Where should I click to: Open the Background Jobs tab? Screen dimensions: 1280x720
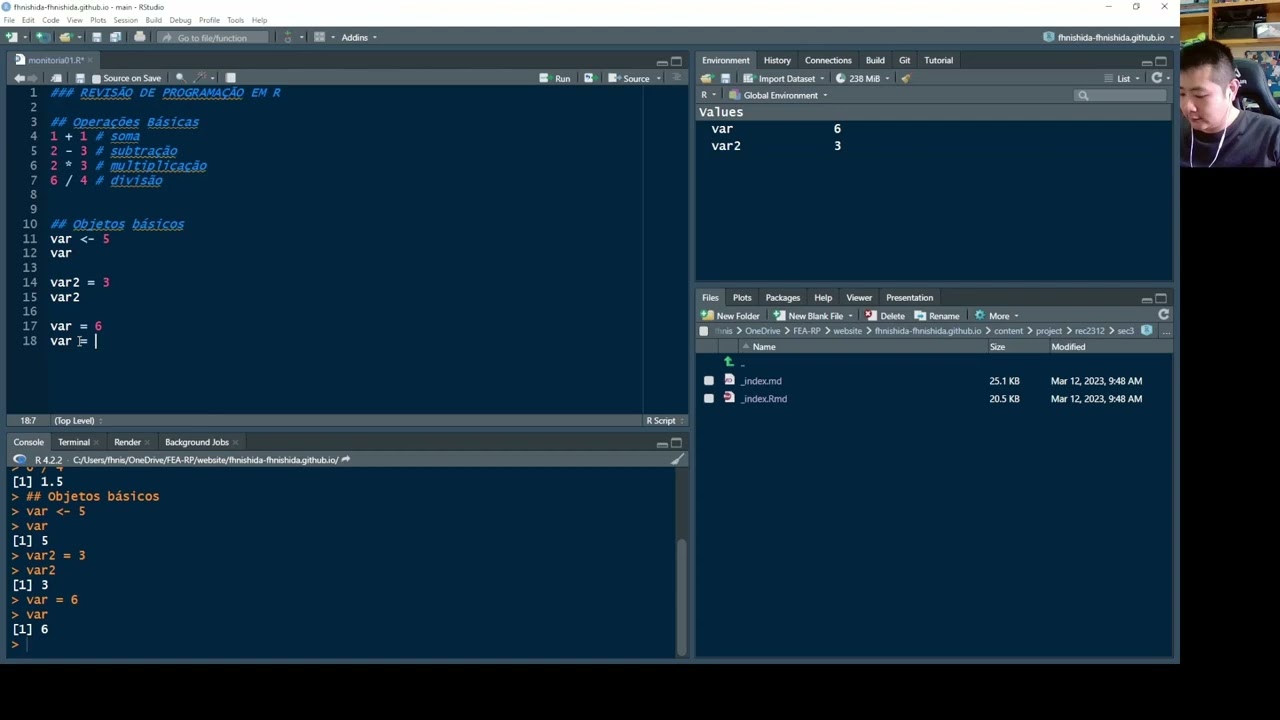pos(197,442)
